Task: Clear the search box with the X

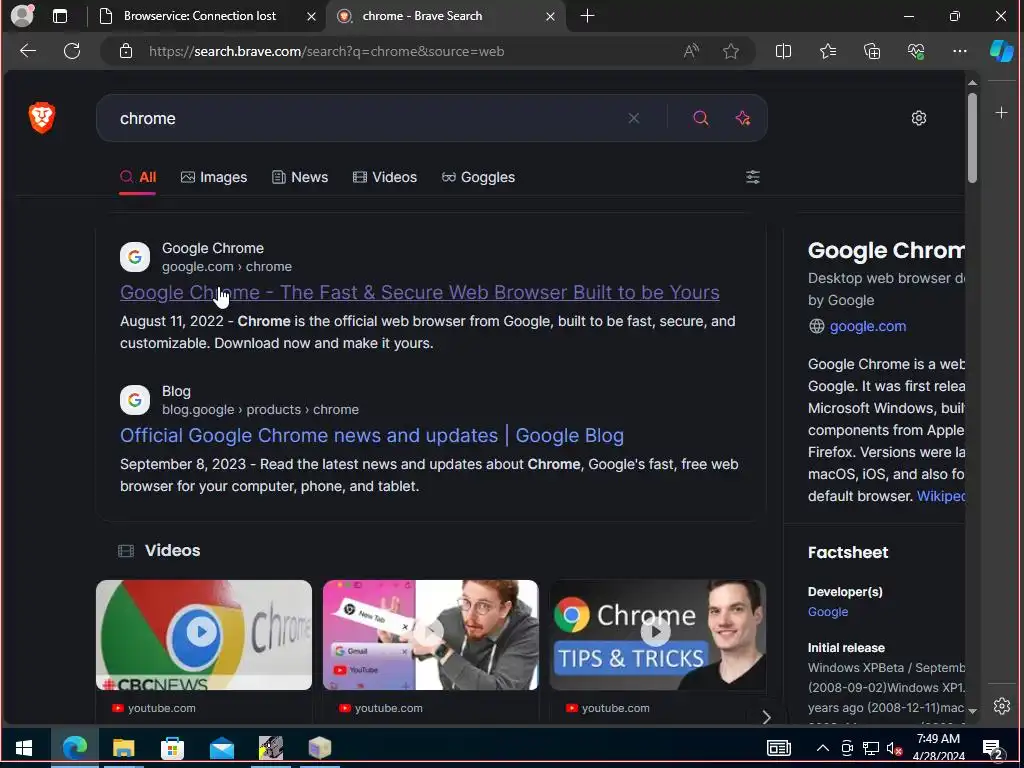Action: [633, 118]
